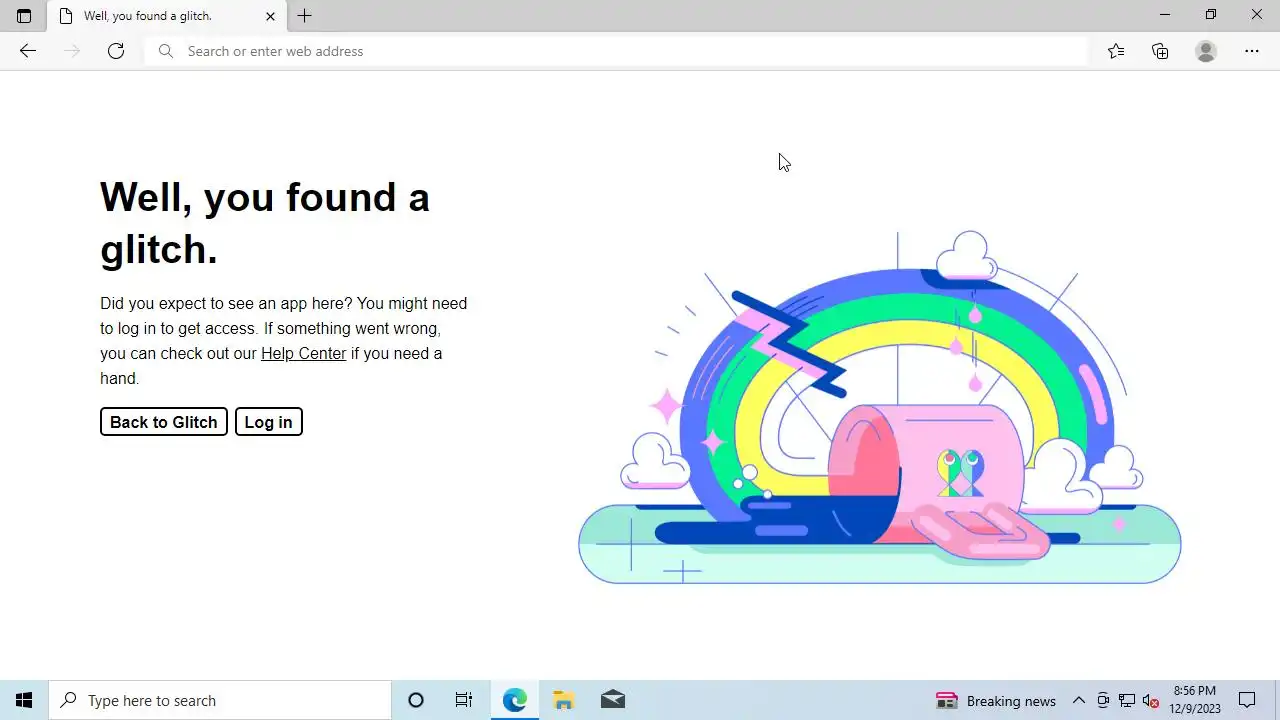Screen dimensions: 1280x720
Task: Open Mail app from taskbar
Action: (x=613, y=700)
